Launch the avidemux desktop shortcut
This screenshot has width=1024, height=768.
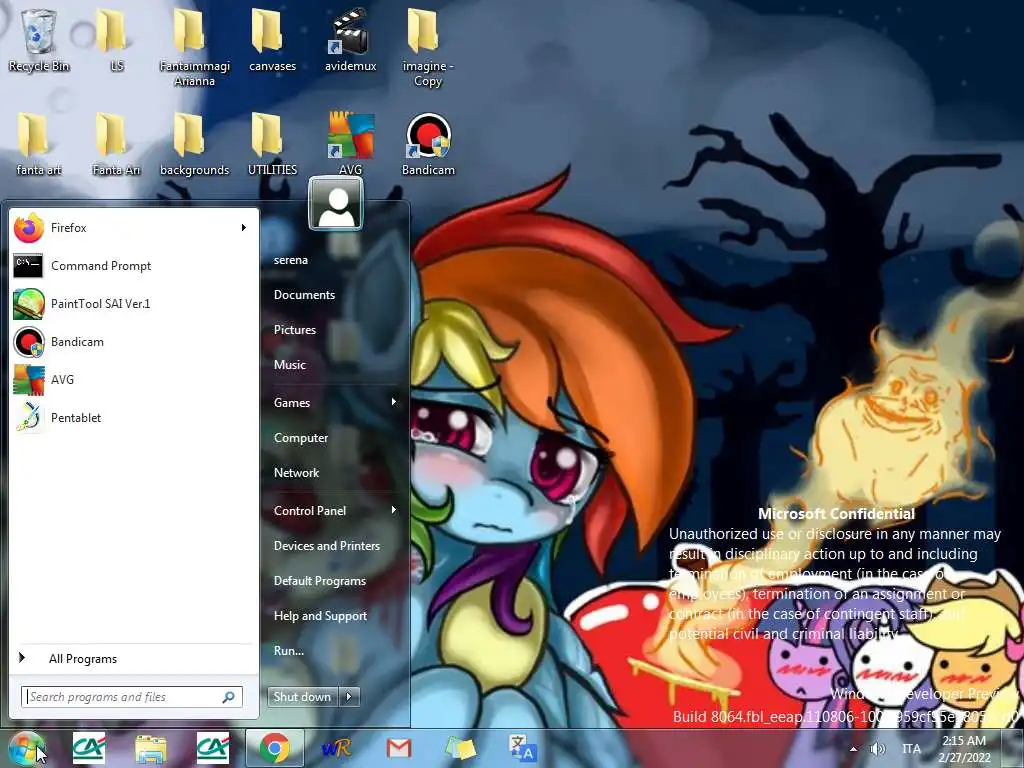[350, 40]
